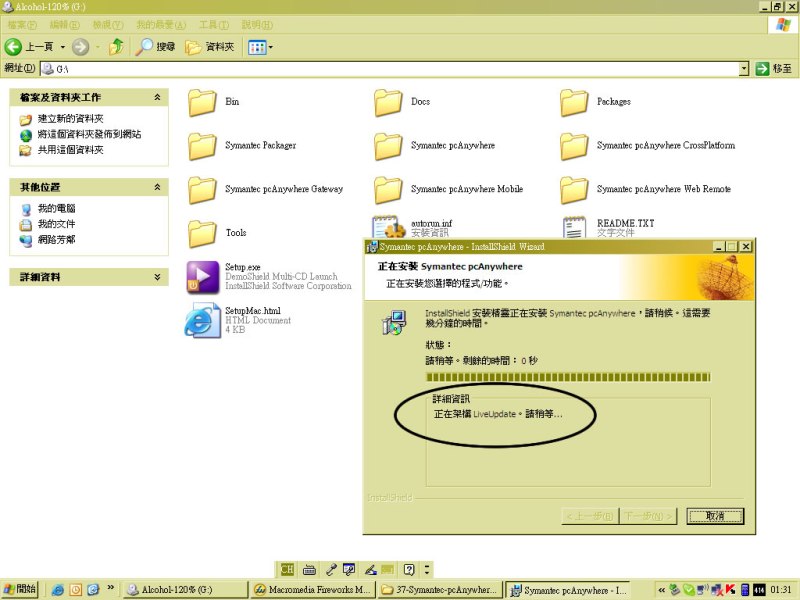Open the Packages folder

coord(595,102)
